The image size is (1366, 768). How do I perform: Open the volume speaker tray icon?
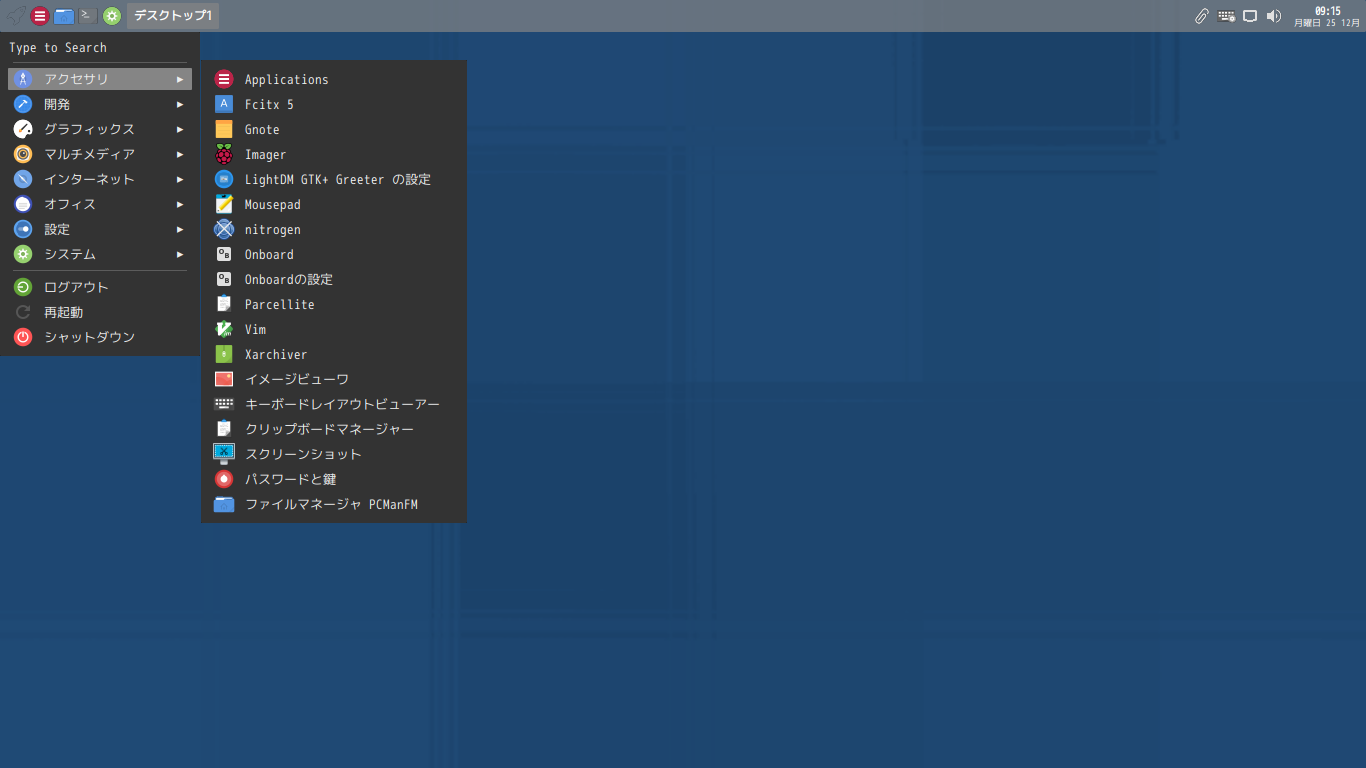(1274, 16)
